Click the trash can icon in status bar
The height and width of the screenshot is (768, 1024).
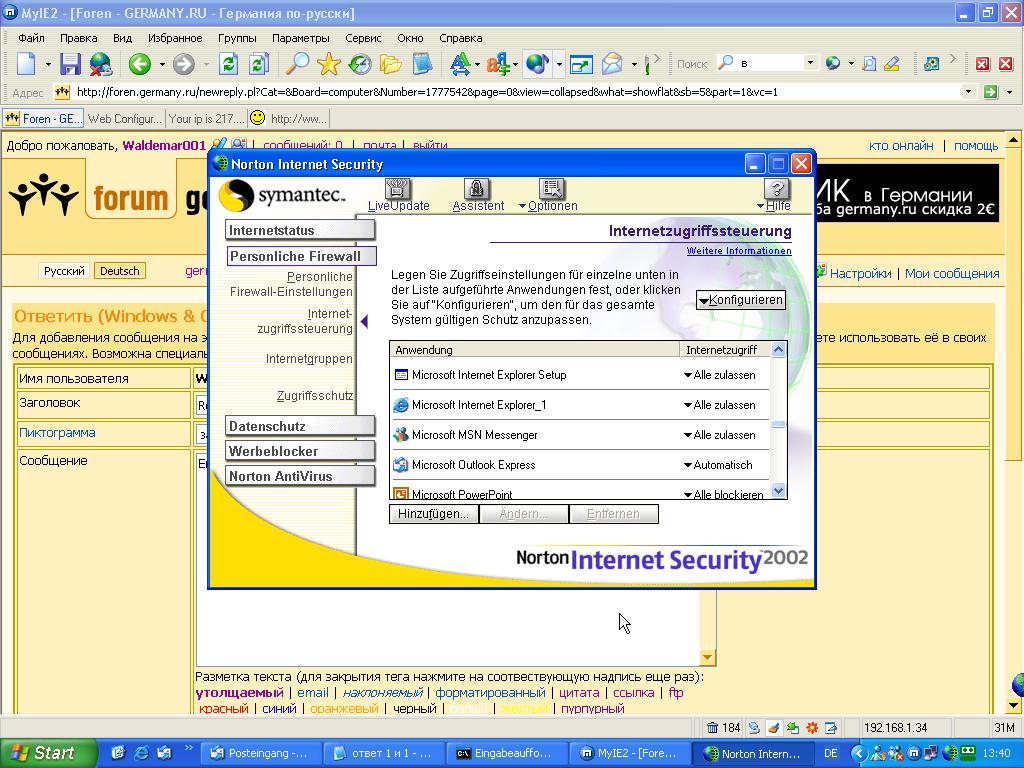tap(712, 728)
